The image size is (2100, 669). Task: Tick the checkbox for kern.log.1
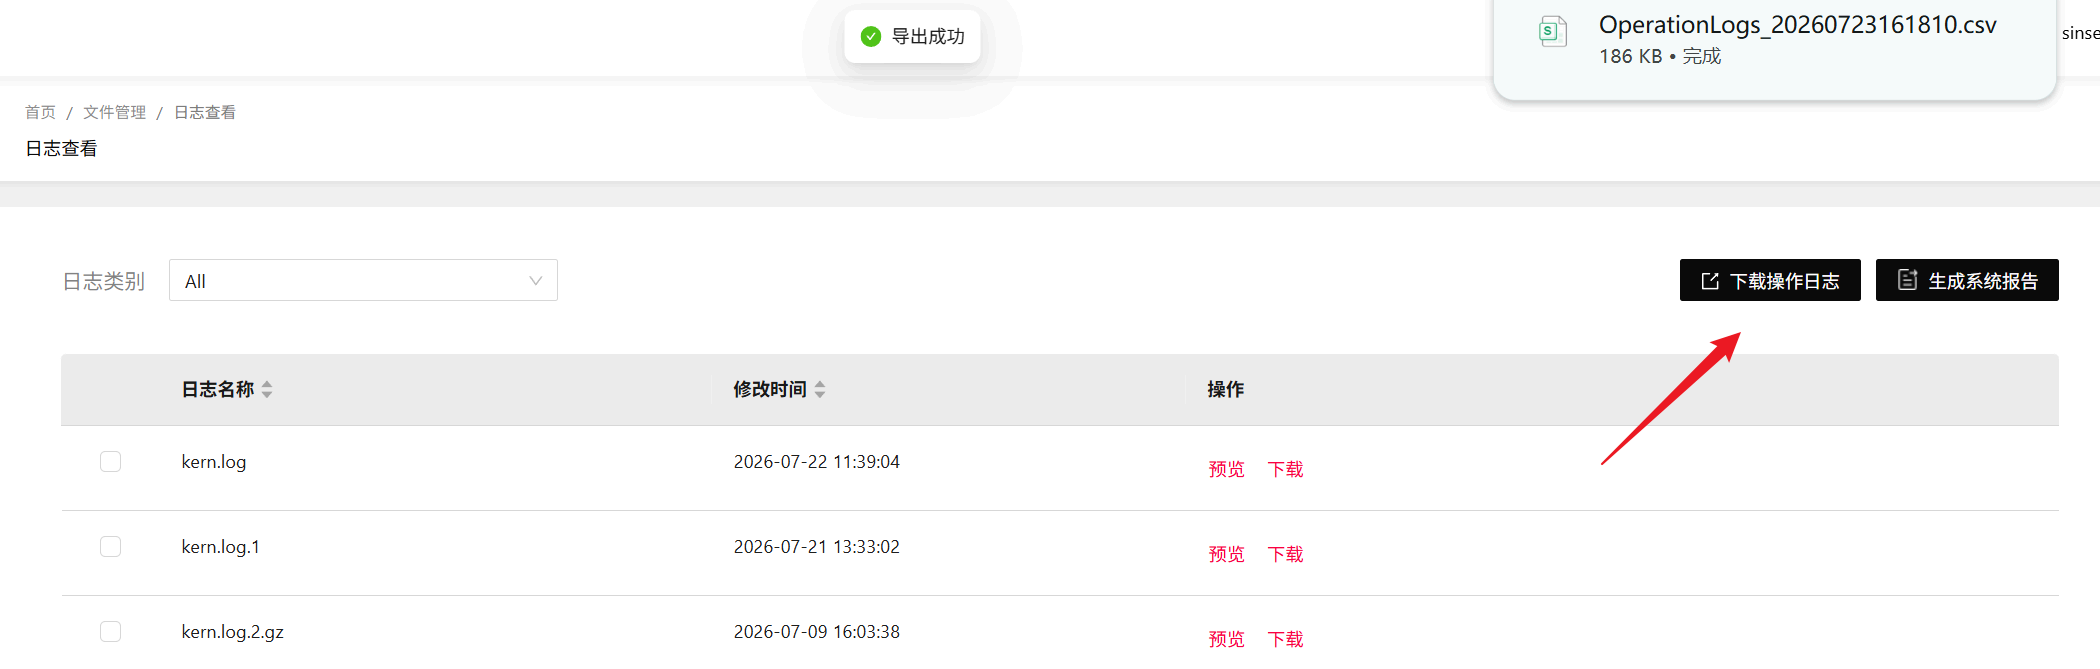tap(110, 546)
